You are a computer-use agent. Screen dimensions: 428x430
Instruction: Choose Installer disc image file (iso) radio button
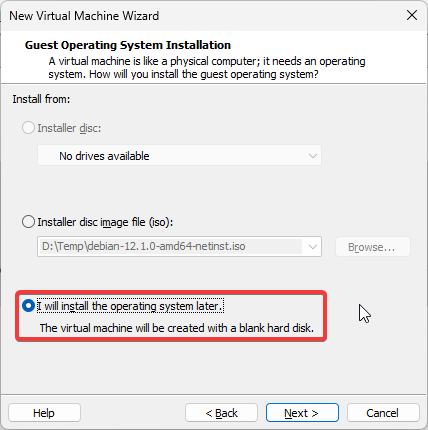(x=28, y=222)
